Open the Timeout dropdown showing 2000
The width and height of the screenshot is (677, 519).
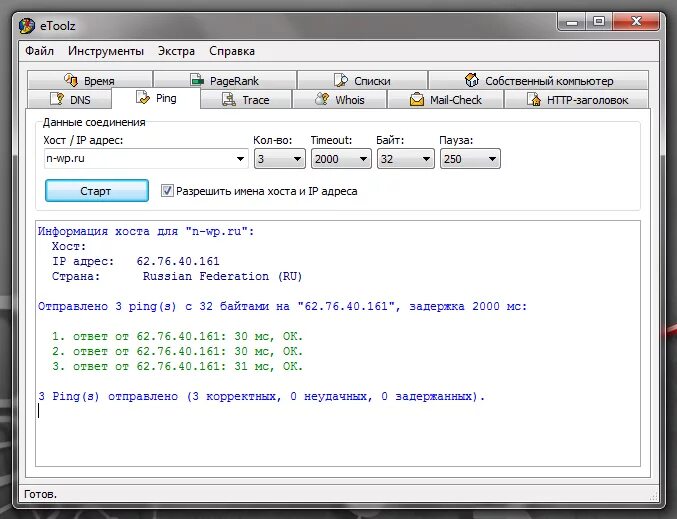pos(341,159)
